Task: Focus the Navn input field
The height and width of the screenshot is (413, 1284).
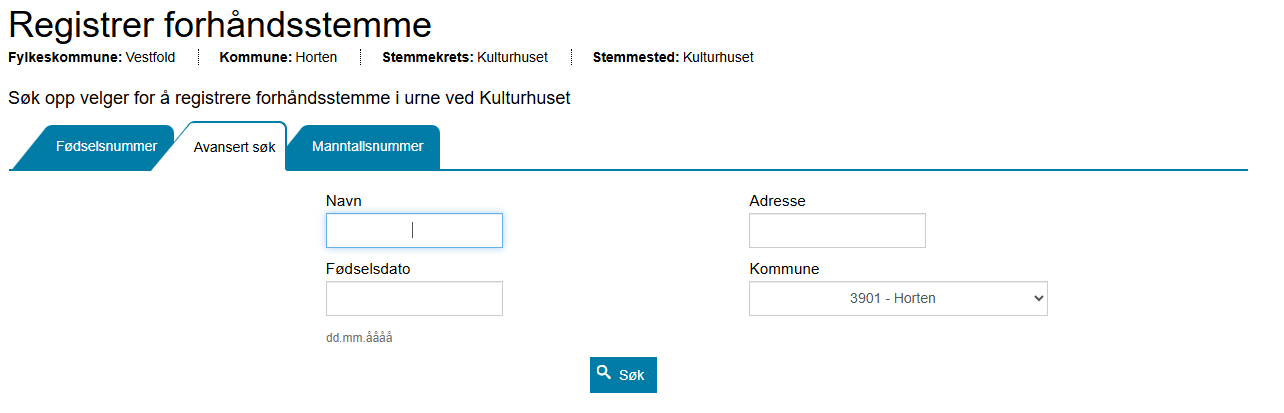Action: pyautogui.click(x=414, y=230)
